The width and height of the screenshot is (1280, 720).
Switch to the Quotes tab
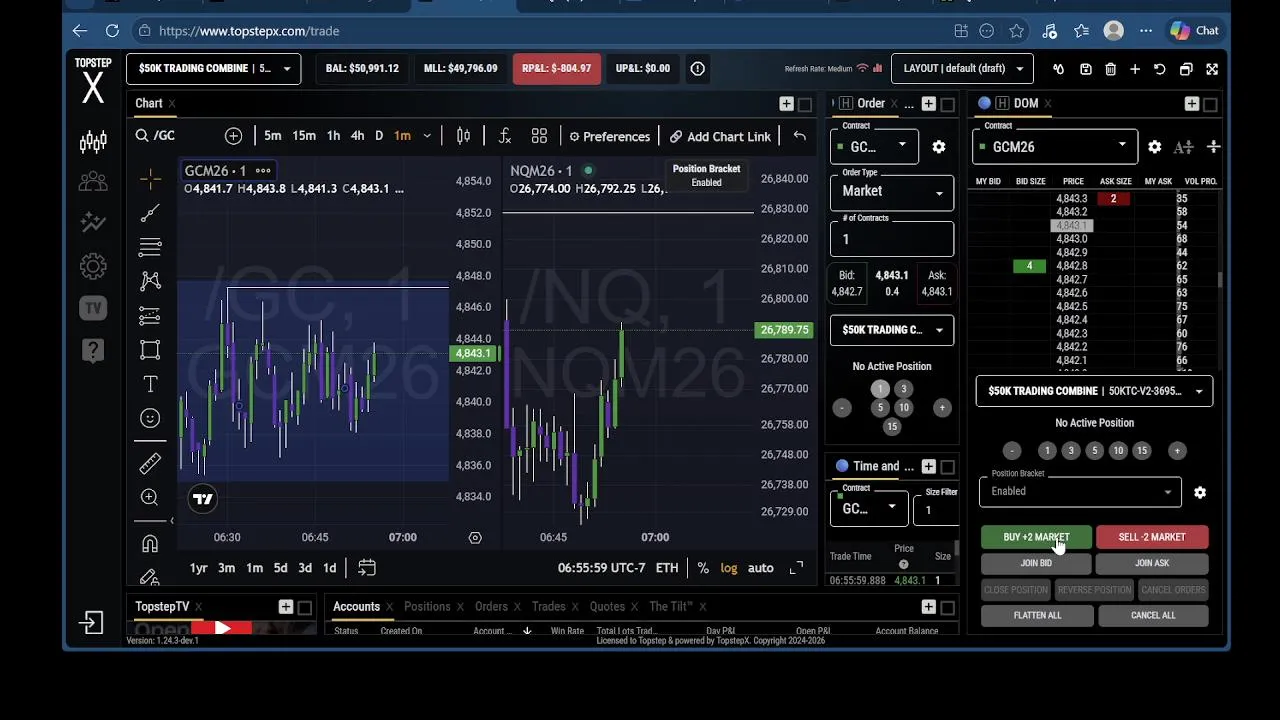[607, 606]
